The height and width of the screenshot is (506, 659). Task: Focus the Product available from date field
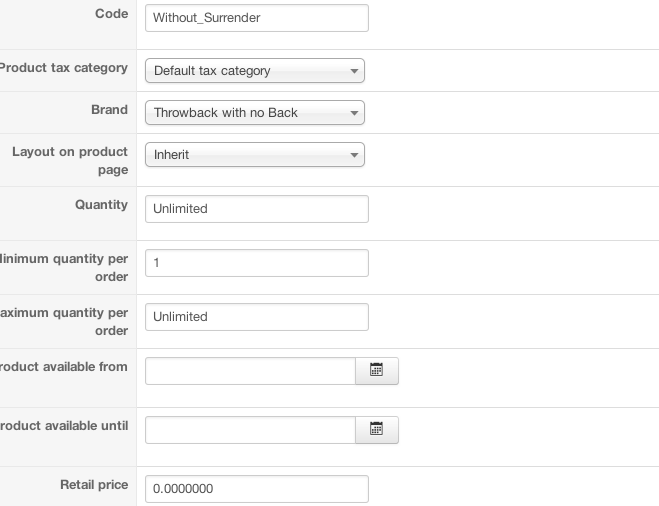coord(250,371)
